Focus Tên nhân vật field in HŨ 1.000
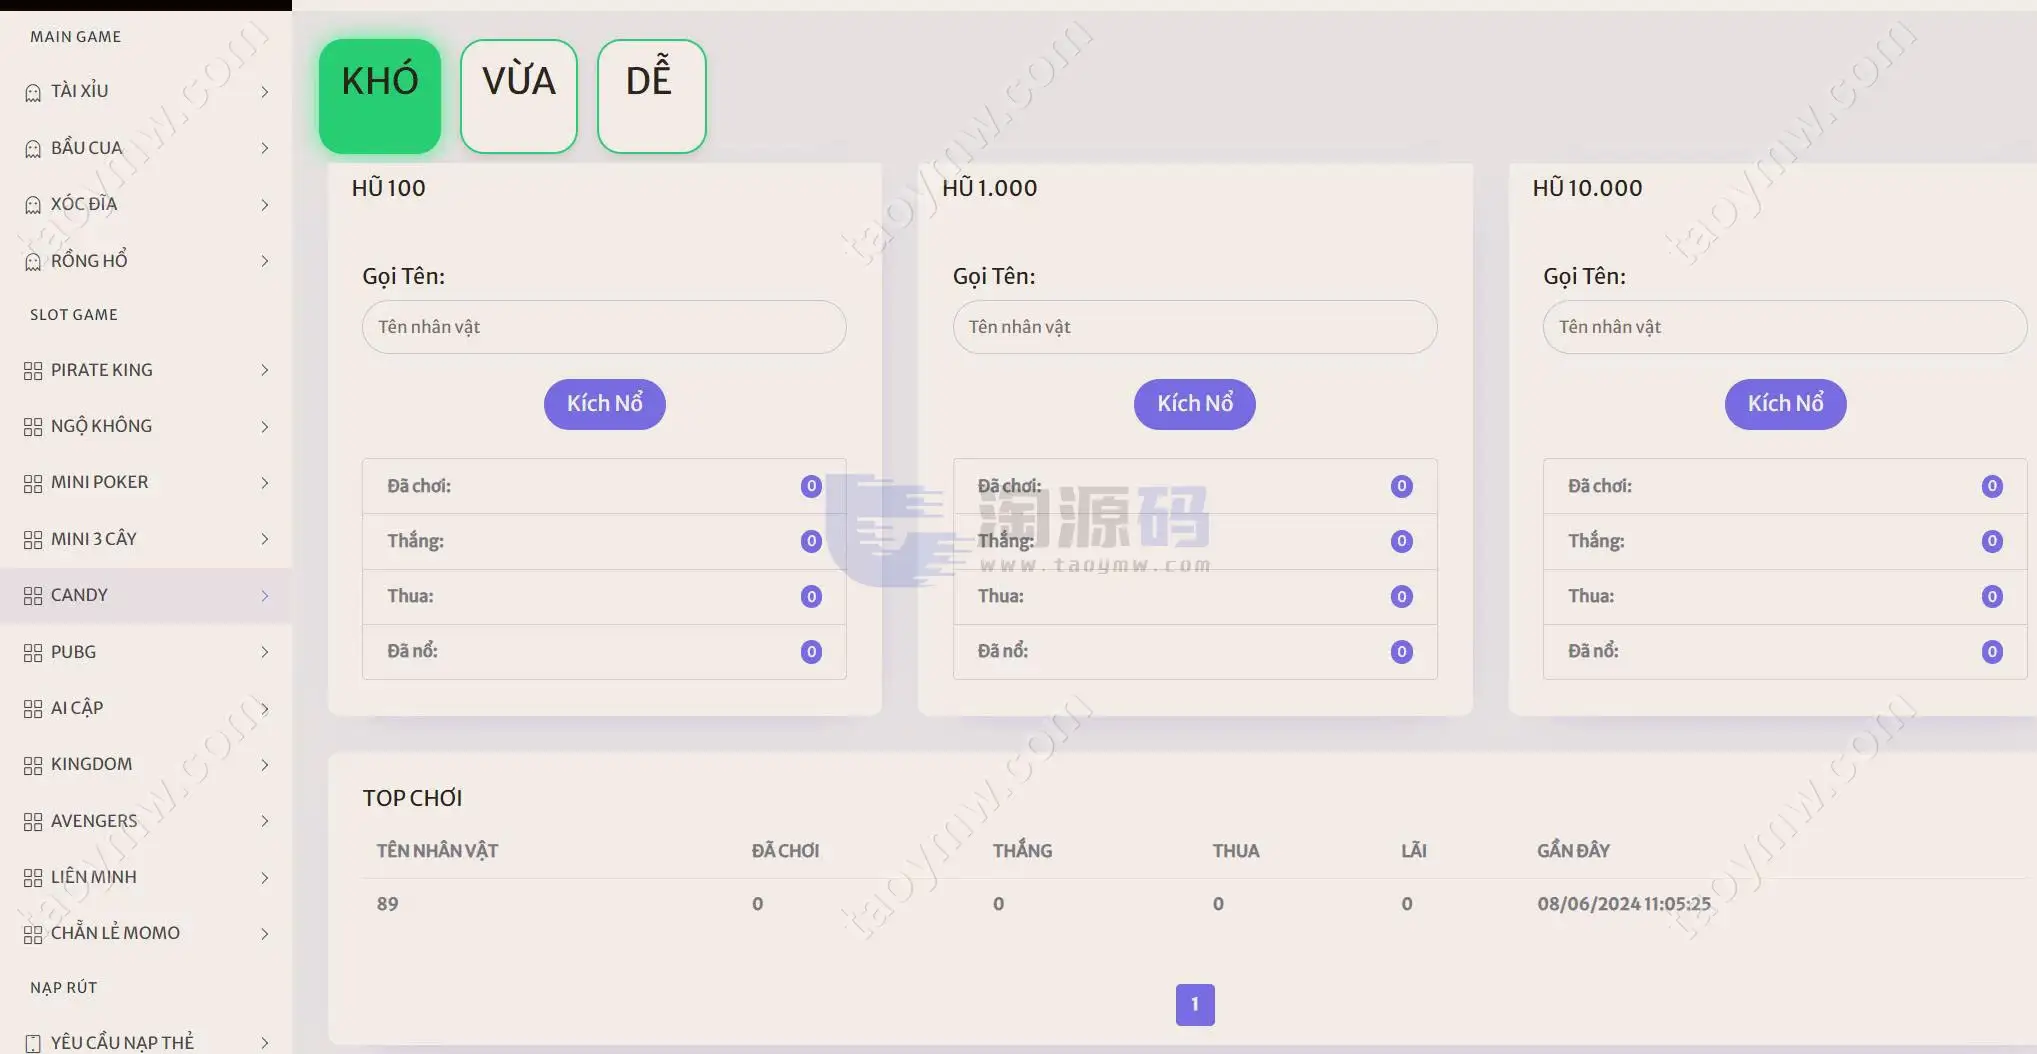The height and width of the screenshot is (1054, 2037). coord(1195,327)
